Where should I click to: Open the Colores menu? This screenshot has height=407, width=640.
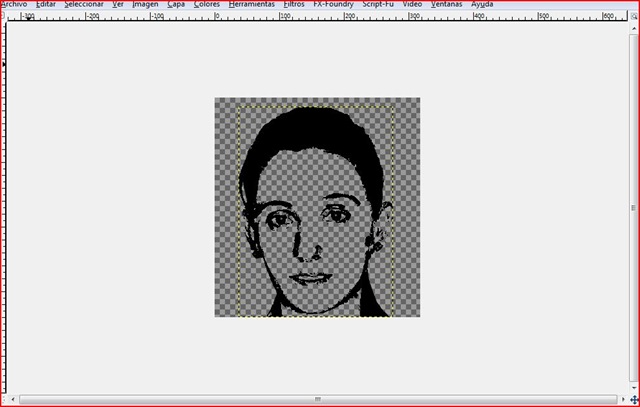point(207,4)
